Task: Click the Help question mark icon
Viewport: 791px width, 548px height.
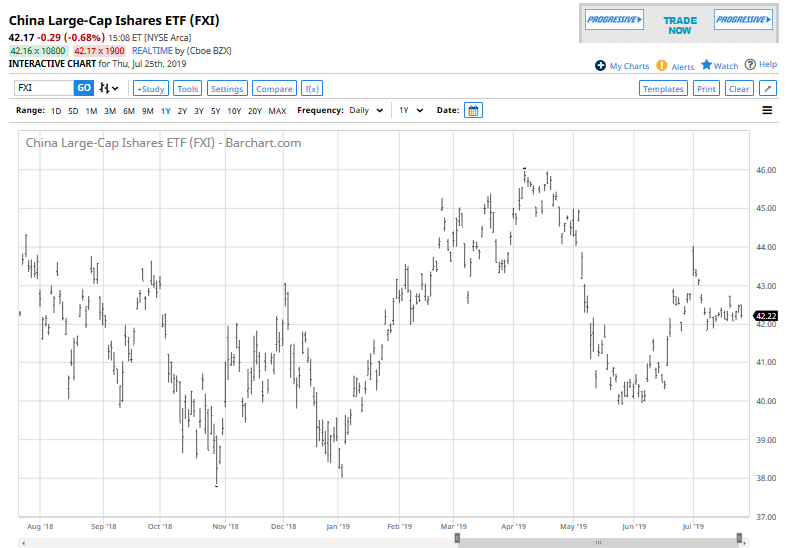Action: click(750, 65)
